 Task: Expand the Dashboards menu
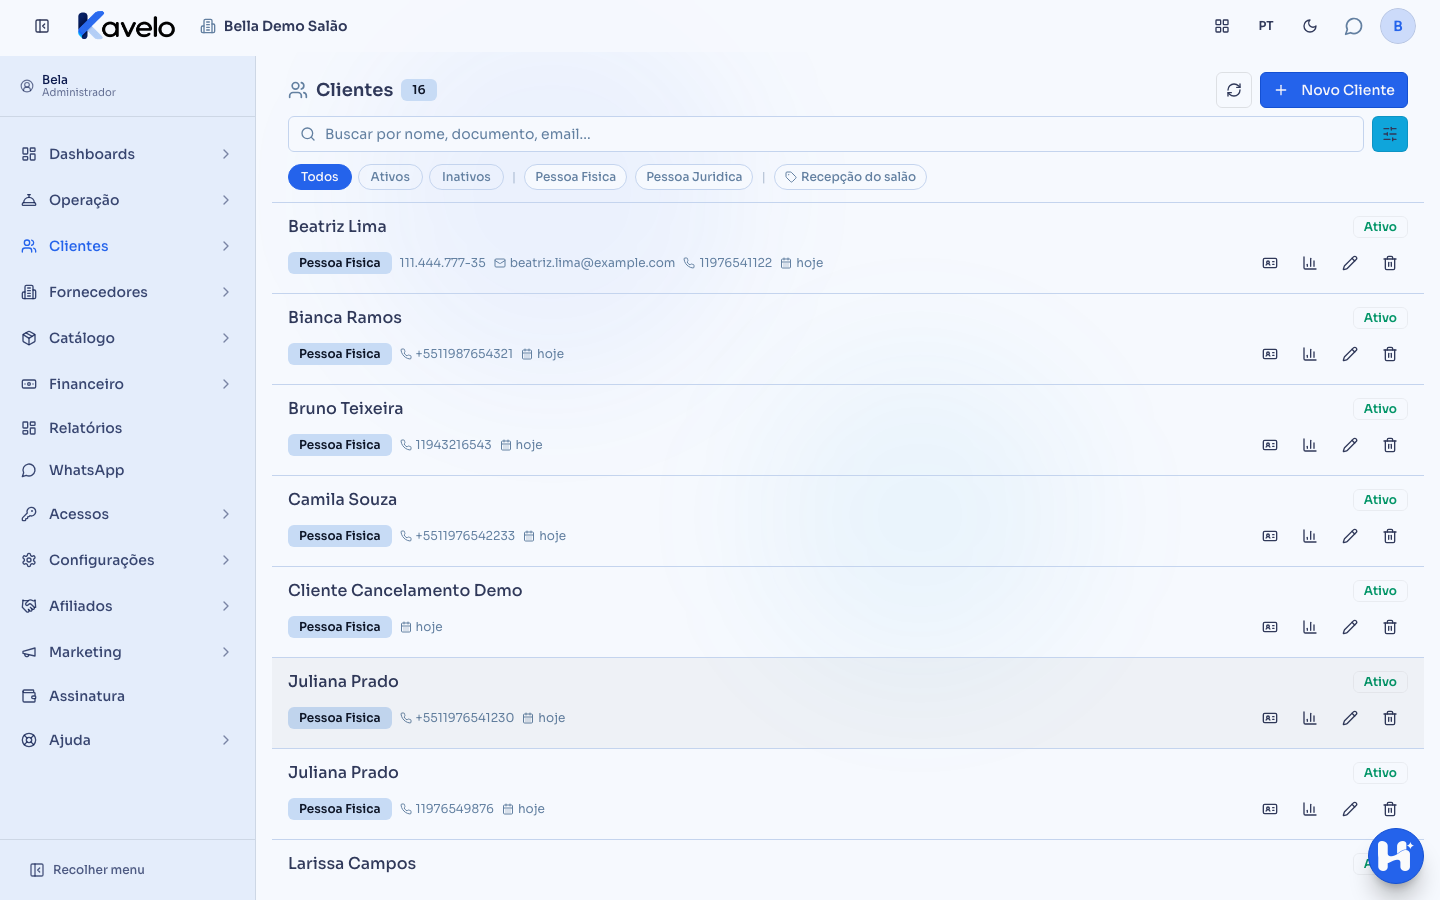tap(127, 154)
